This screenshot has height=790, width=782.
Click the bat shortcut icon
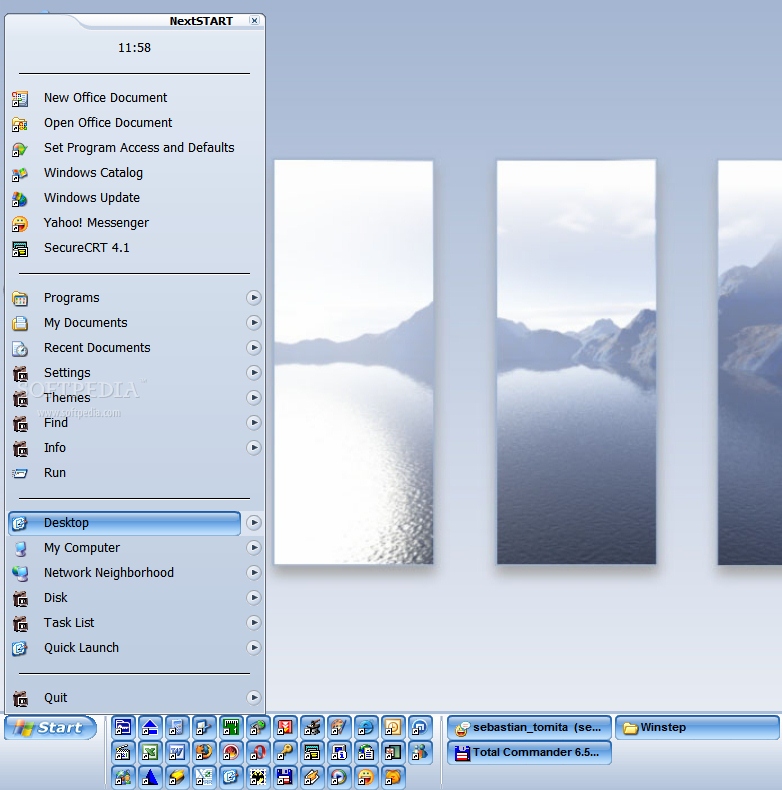(x=258, y=777)
